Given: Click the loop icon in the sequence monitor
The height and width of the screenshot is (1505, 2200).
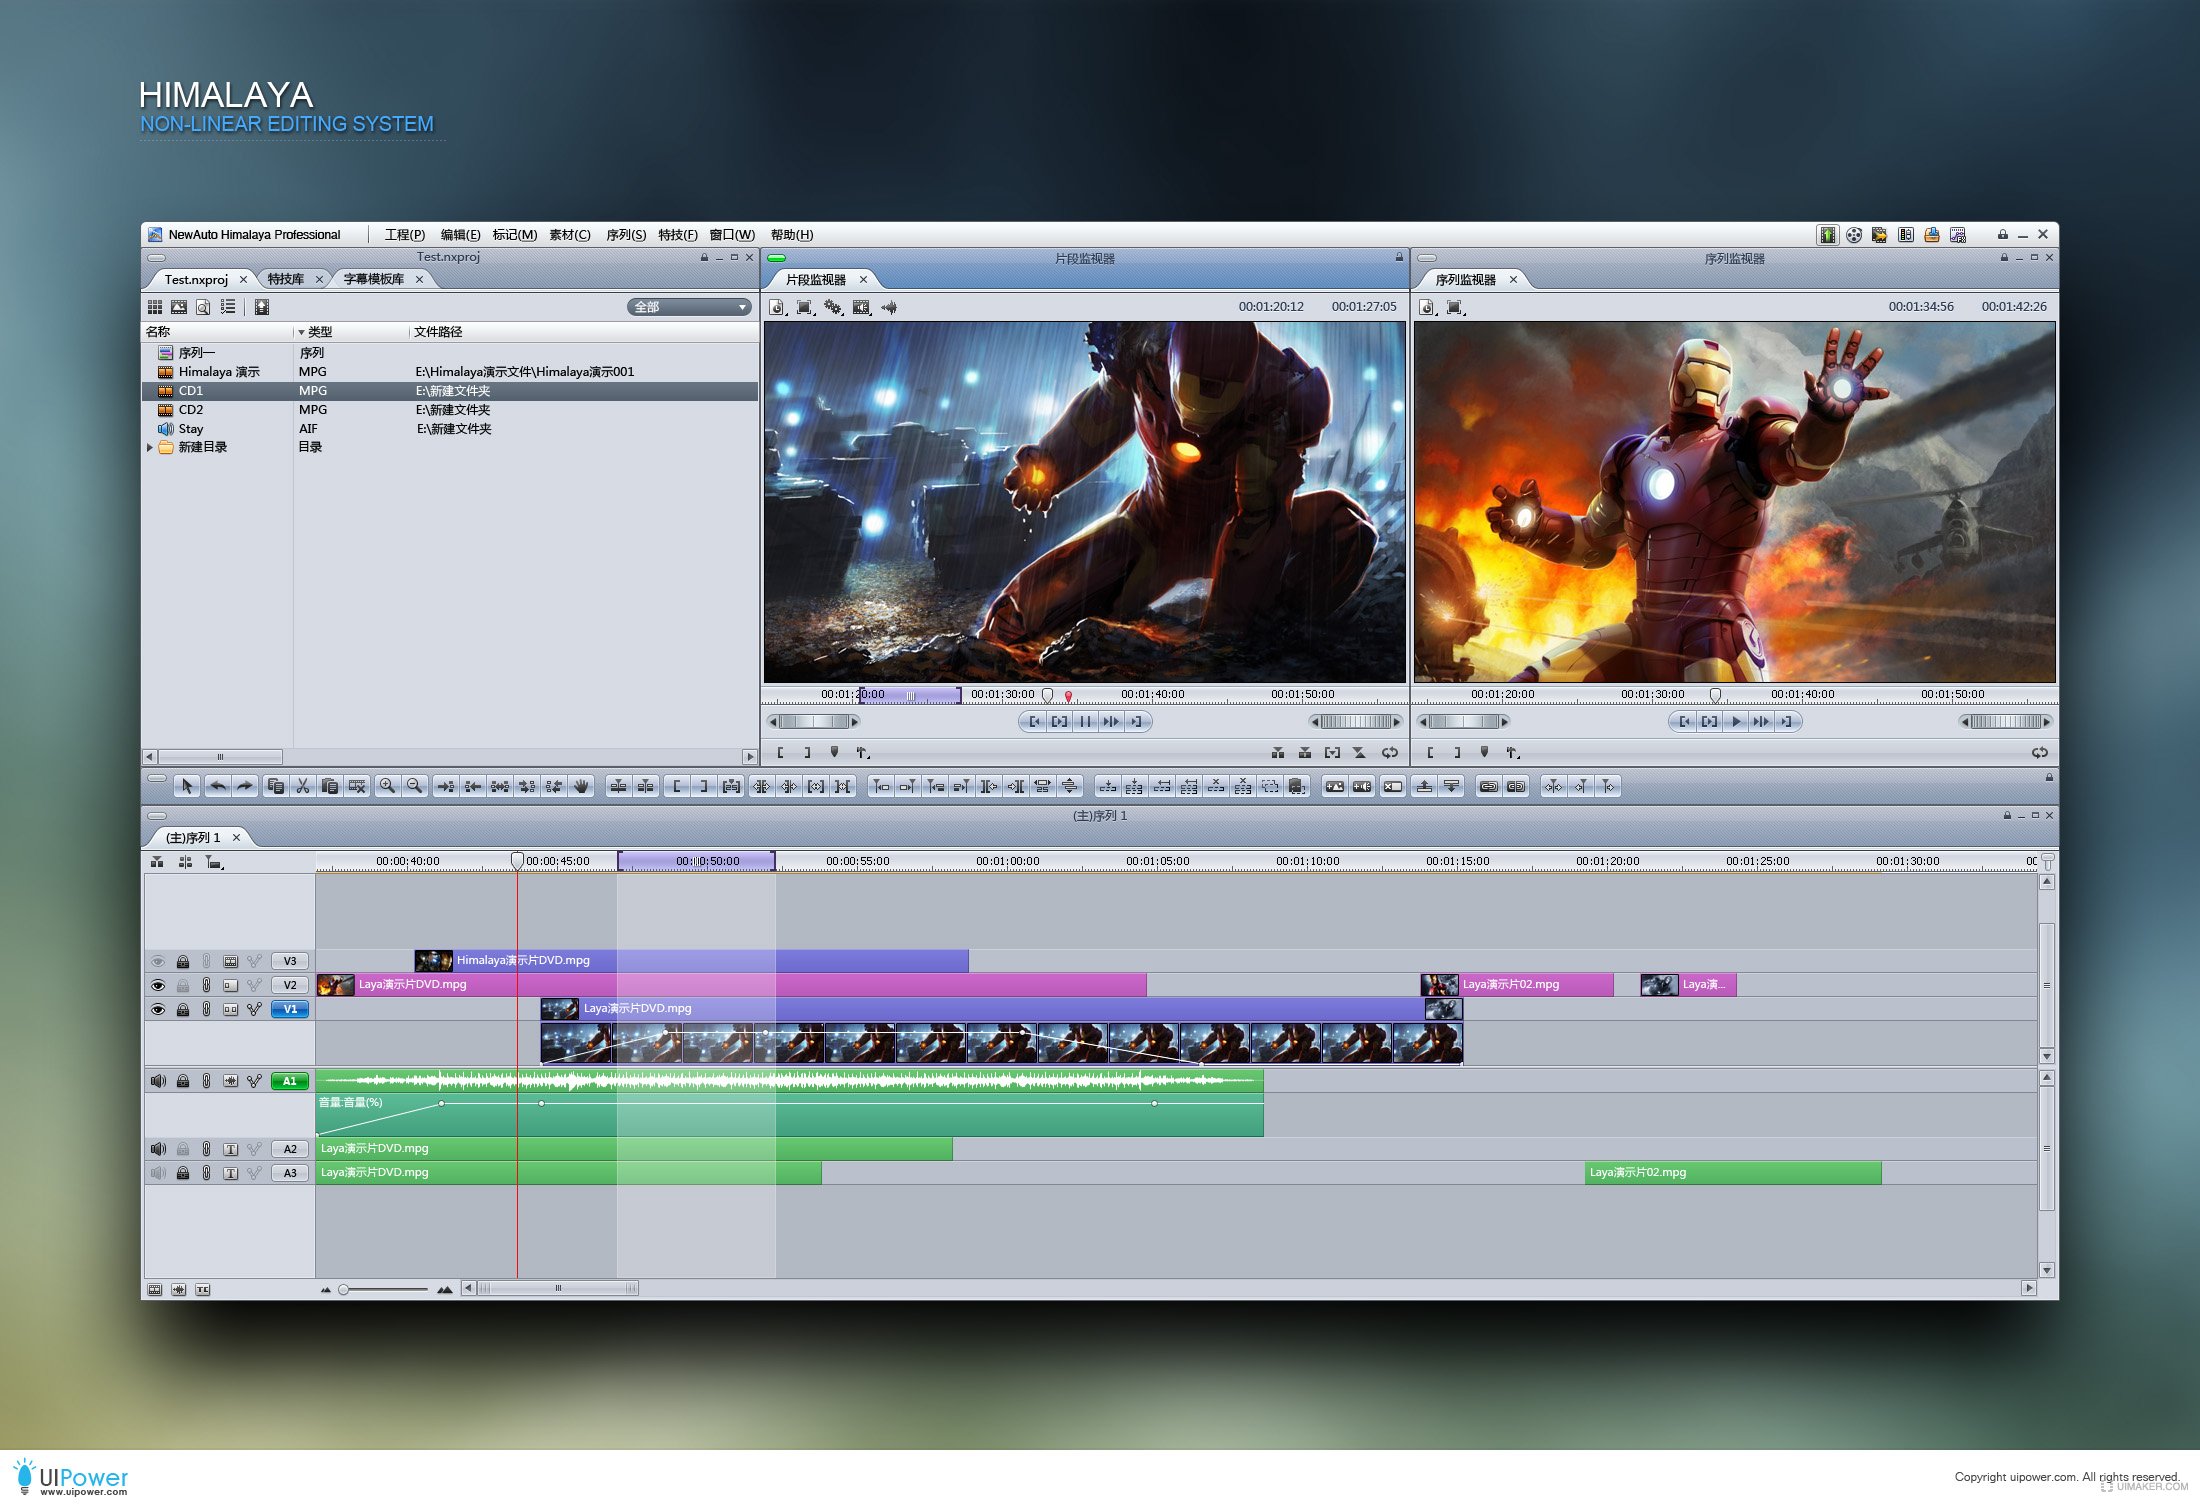Looking at the screenshot, I should coord(2040,752).
